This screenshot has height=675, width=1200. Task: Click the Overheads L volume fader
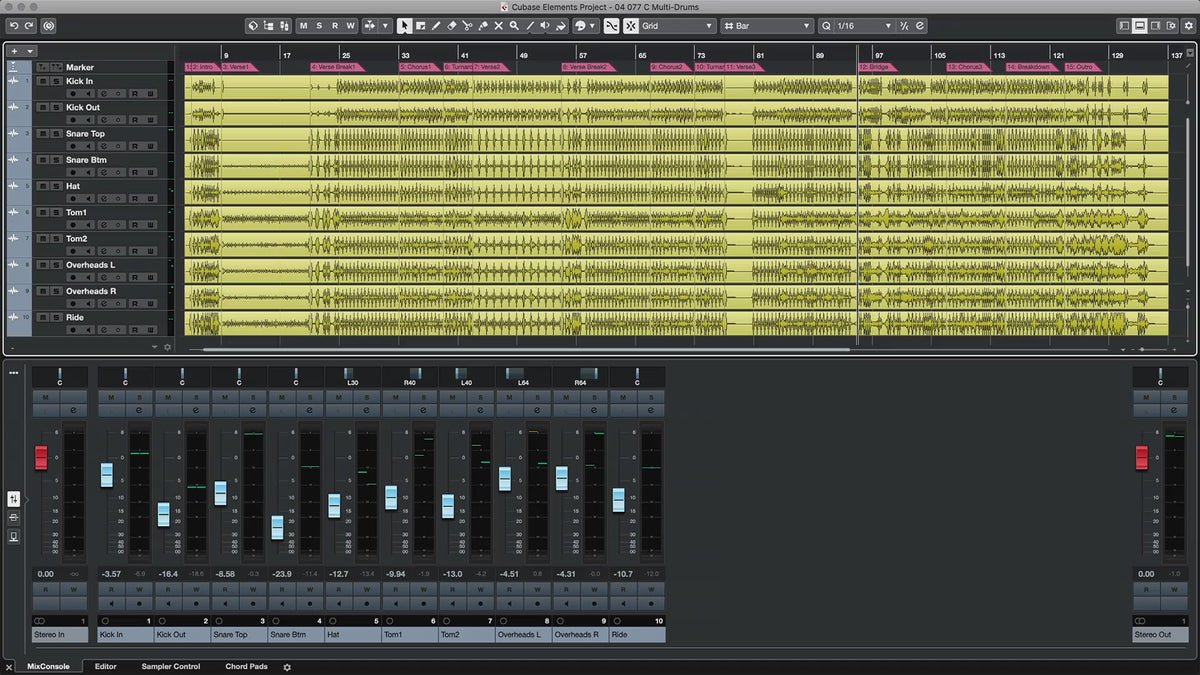505,479
